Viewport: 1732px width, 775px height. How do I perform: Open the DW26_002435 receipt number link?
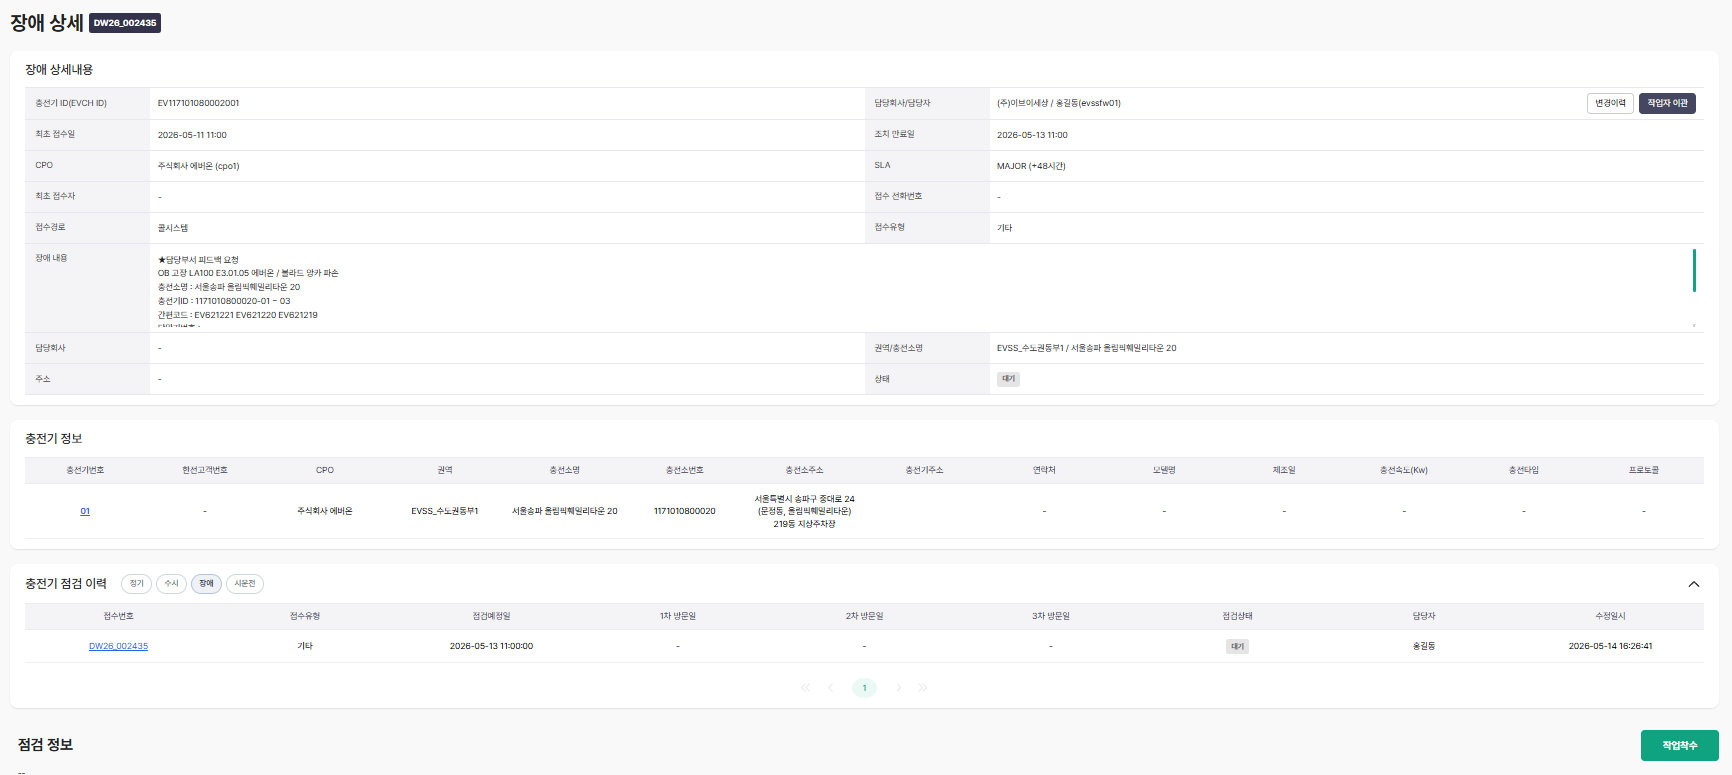[x=118, y=646]
